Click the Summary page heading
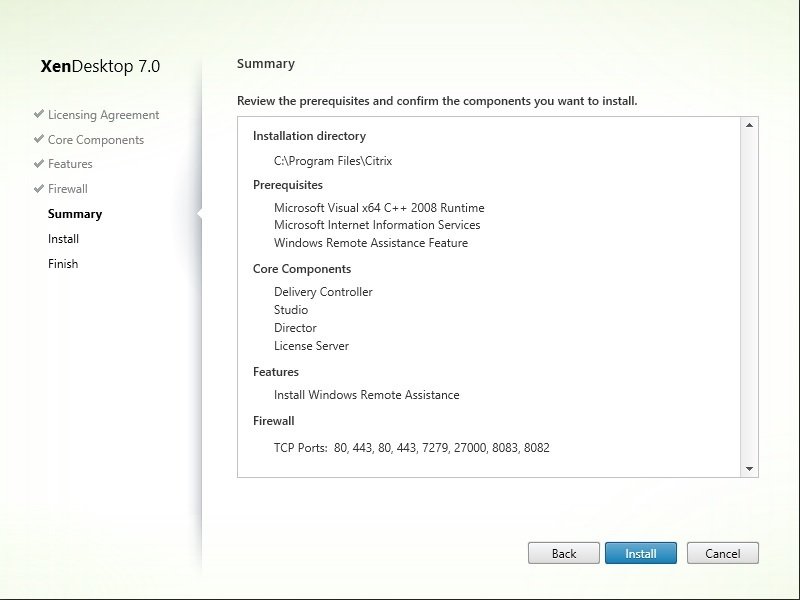This screenshot has height=600, width=800. (x=266, y=64)
